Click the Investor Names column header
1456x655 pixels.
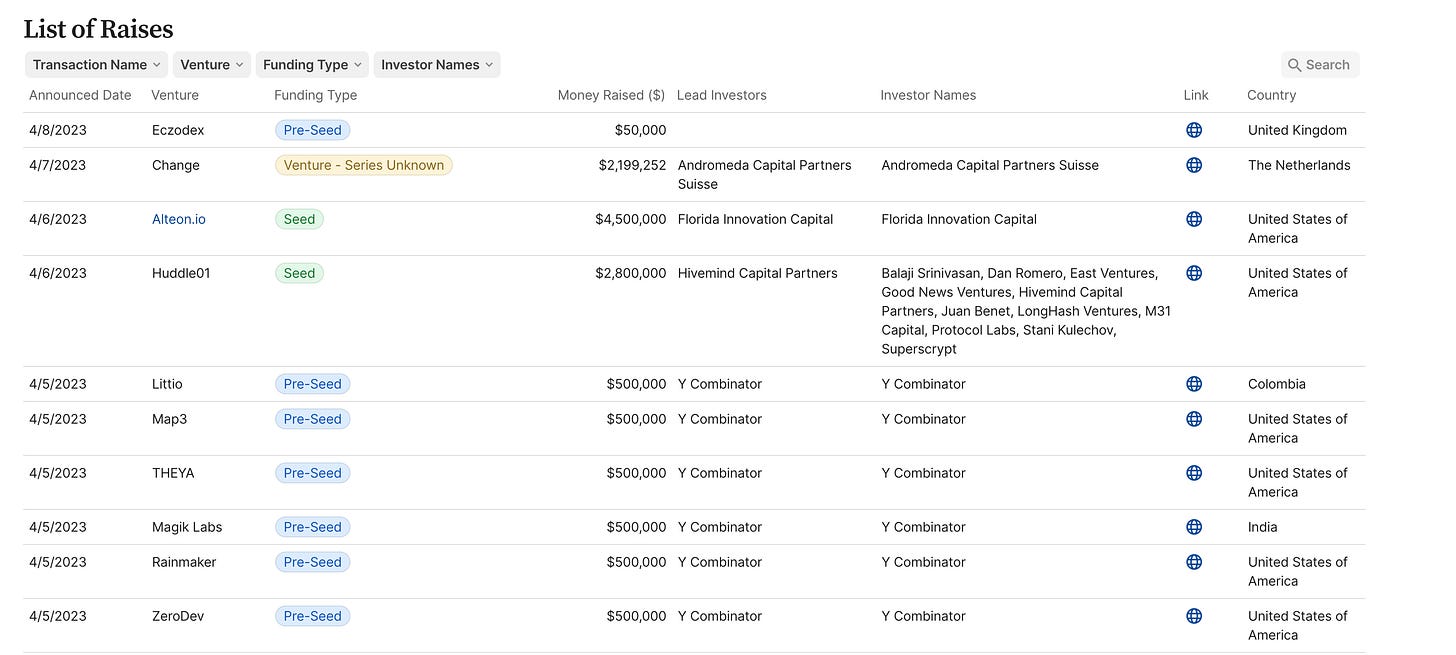928,95
